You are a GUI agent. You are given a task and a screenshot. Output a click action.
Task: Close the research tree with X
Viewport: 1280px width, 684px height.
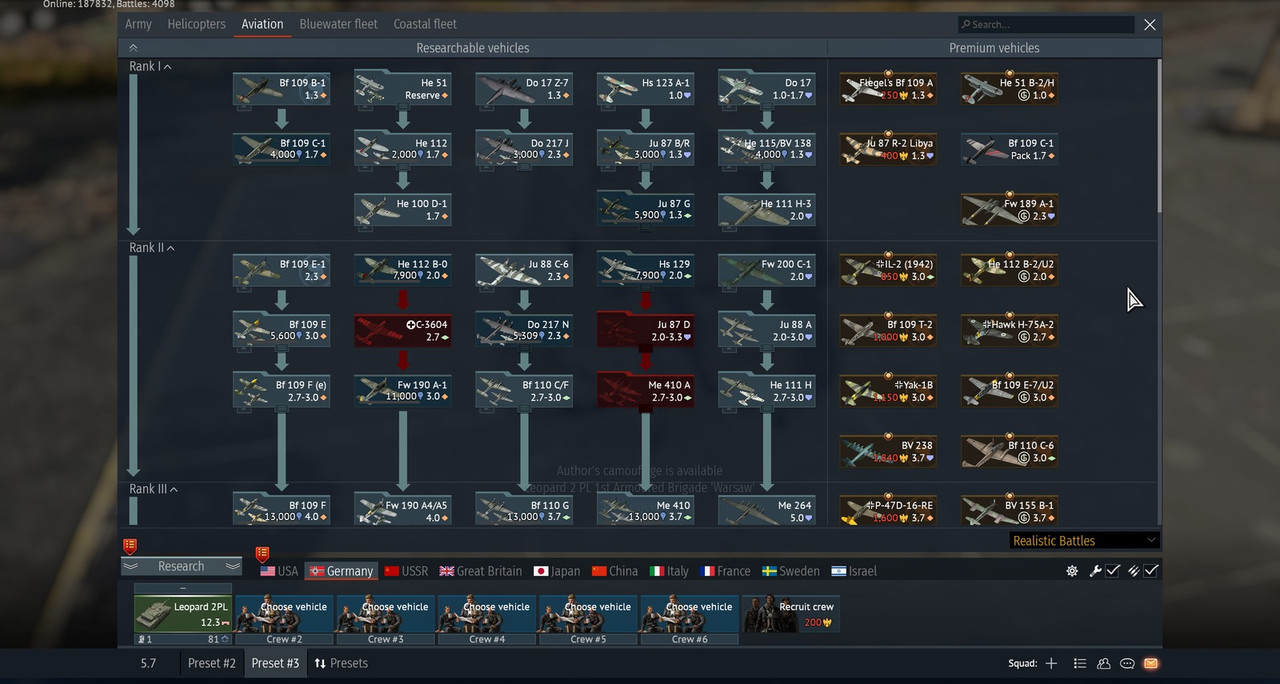1150,24
